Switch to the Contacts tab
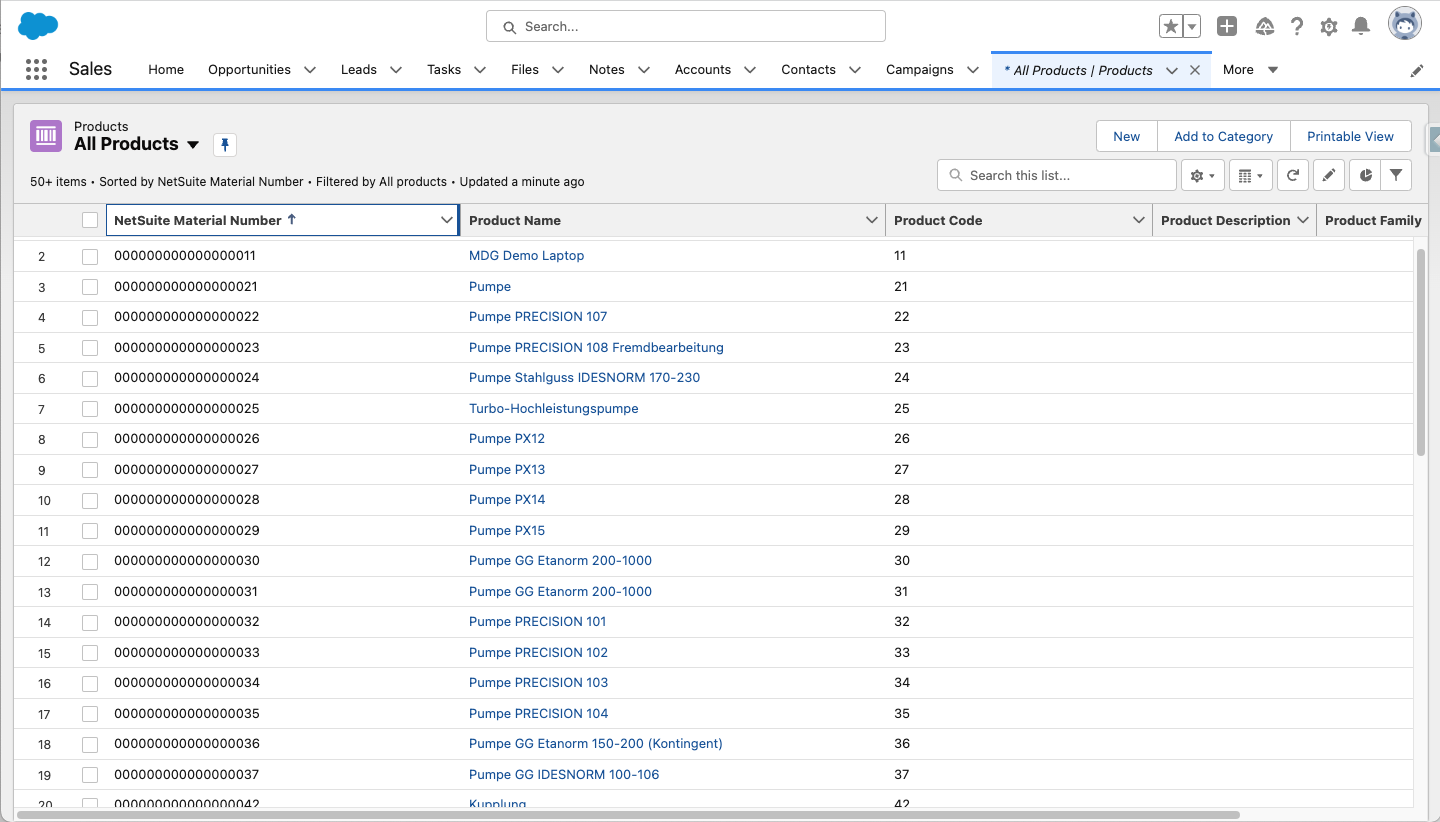This screenshot has width=1440, height=822. (x=809, y=70)
